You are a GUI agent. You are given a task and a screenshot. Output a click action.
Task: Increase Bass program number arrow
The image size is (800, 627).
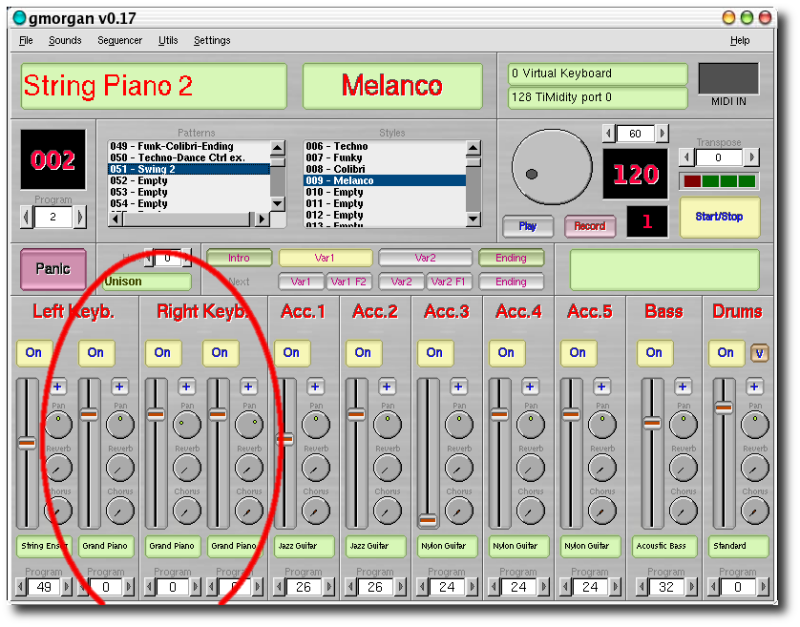(x=691, y=587)
